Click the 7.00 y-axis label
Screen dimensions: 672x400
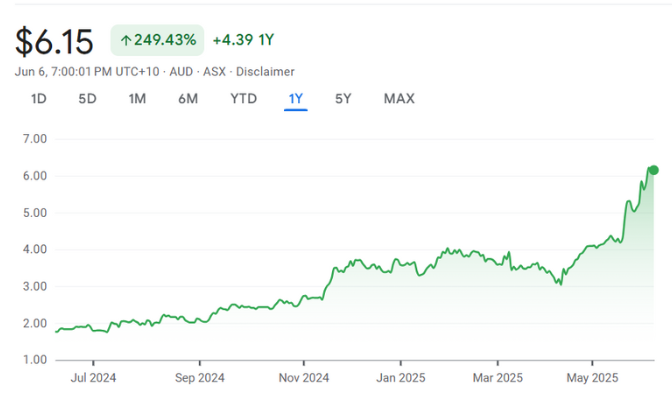35,139
